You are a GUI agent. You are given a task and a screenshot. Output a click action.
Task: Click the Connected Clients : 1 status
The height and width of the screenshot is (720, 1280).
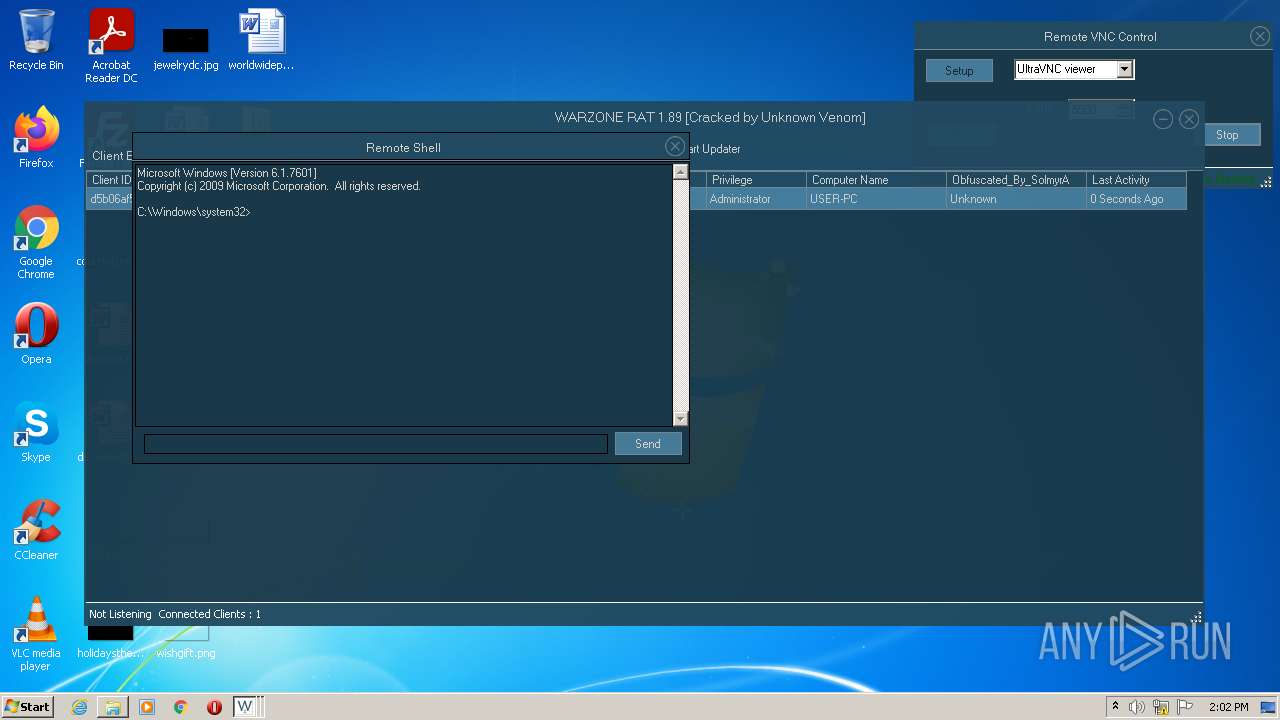pos(209,614)
